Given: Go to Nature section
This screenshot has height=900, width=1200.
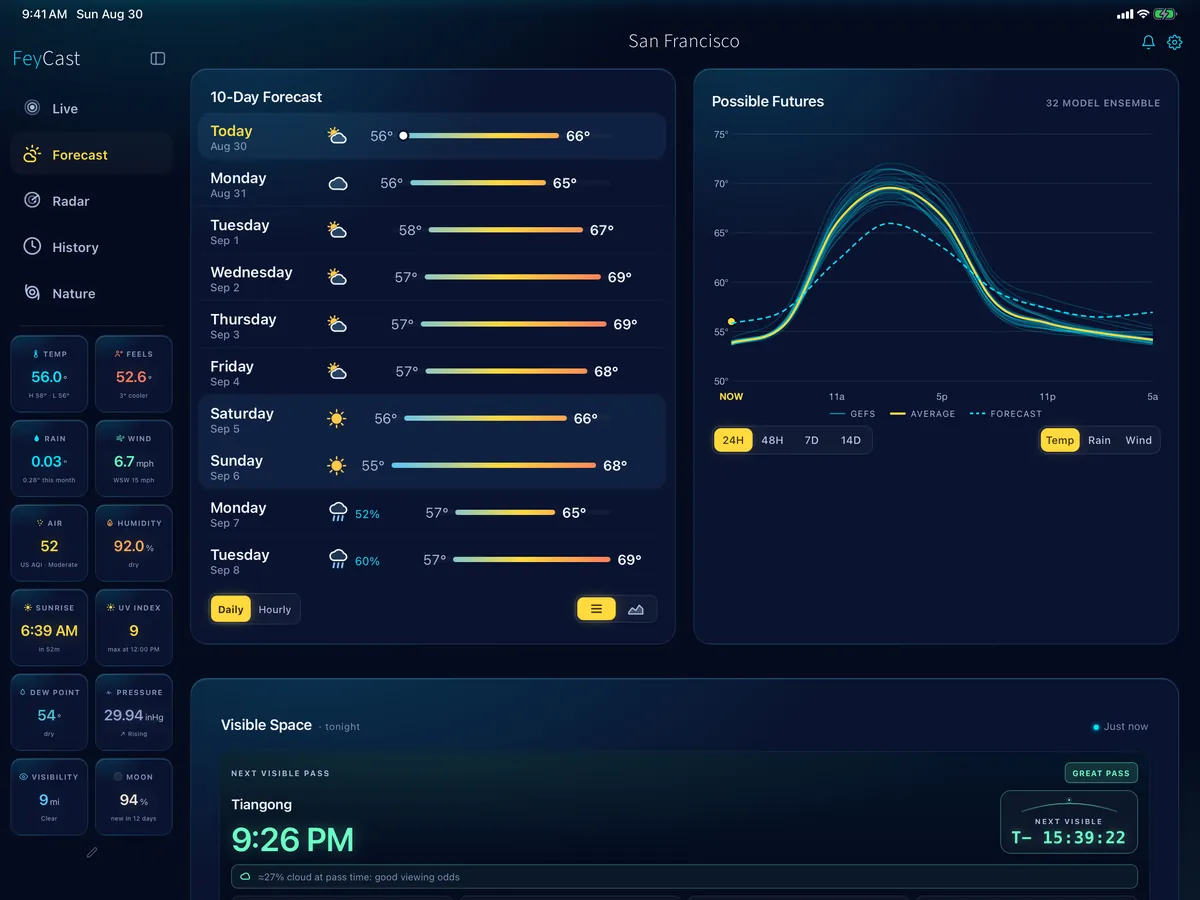Looking at the screenshot, I should pos(92,292).
